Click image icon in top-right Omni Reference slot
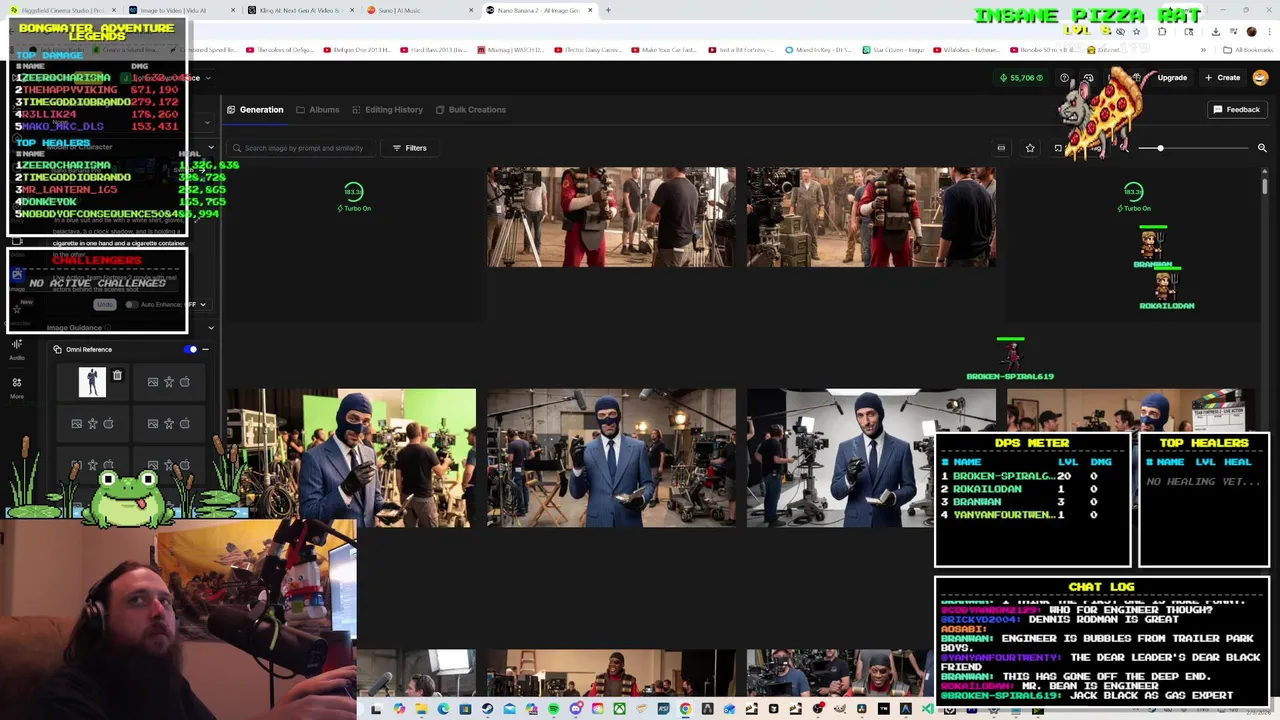This screenshot has height=720, width=1280. [153, 382]
